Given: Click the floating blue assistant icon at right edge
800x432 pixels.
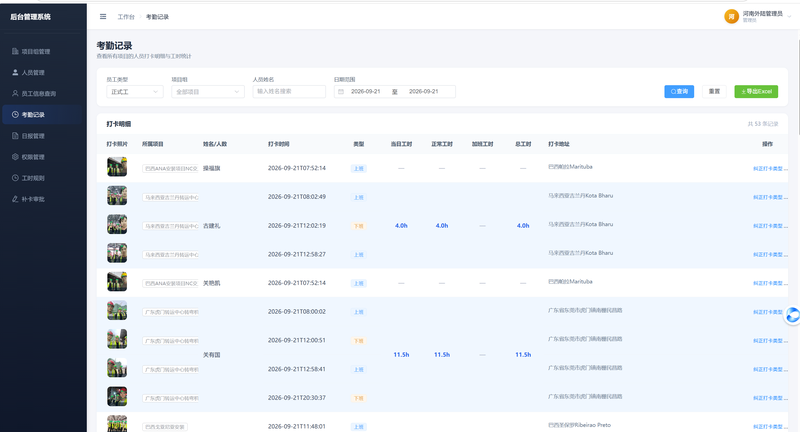Looking at the screenshot, I should point(792,316).
